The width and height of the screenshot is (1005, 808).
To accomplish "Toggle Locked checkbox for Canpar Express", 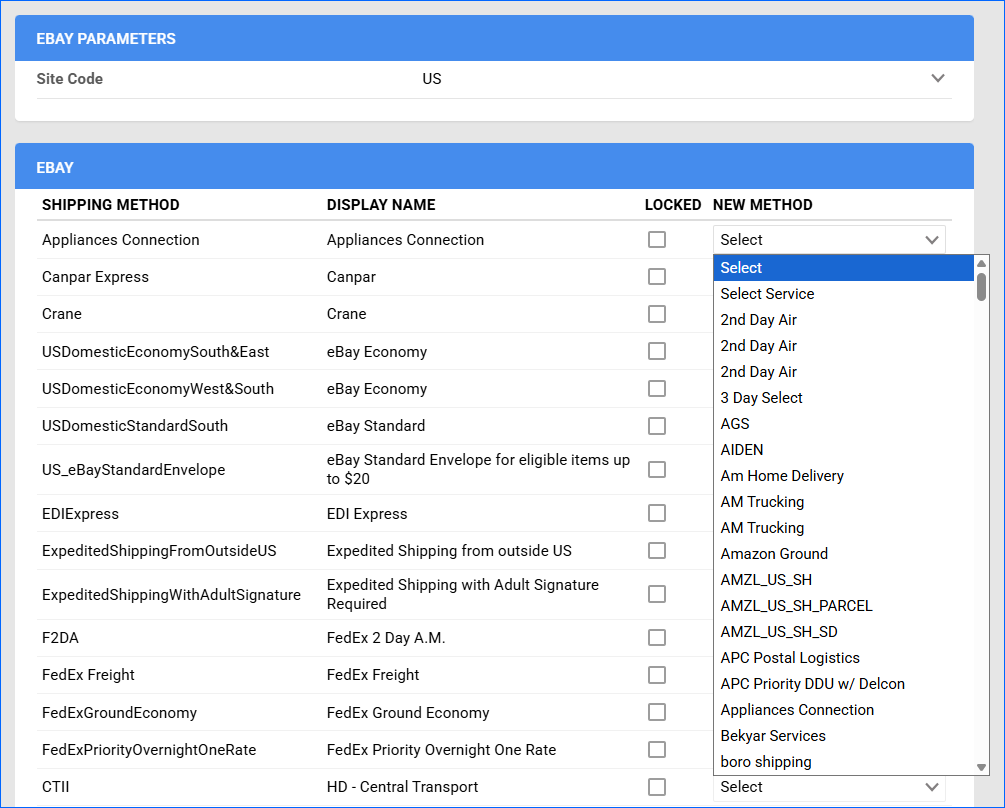I will click(x=657, y=277).
